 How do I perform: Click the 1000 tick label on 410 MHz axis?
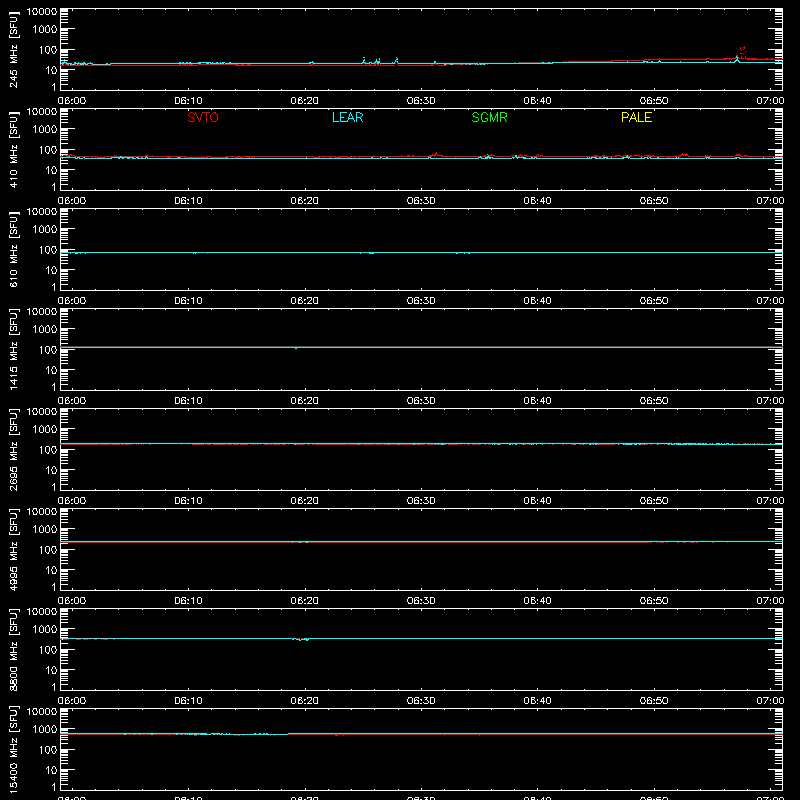45,130
